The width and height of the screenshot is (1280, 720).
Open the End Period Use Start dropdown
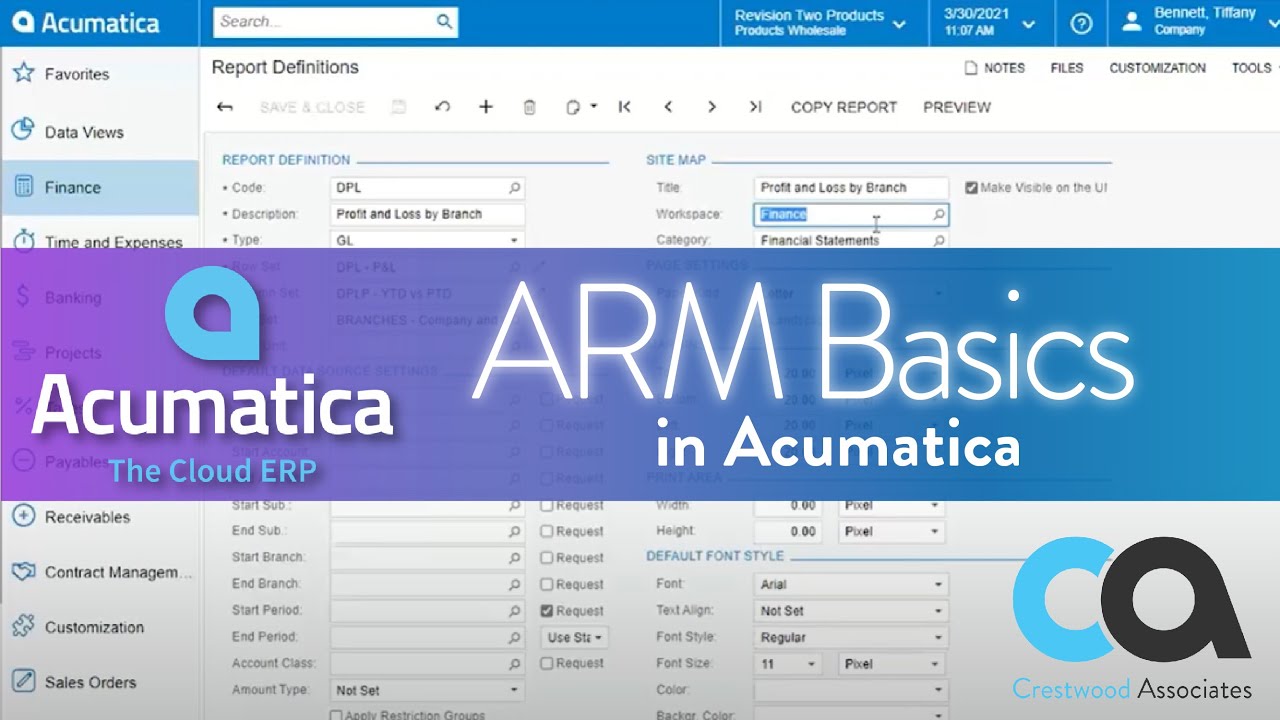(x=576, y=637)
